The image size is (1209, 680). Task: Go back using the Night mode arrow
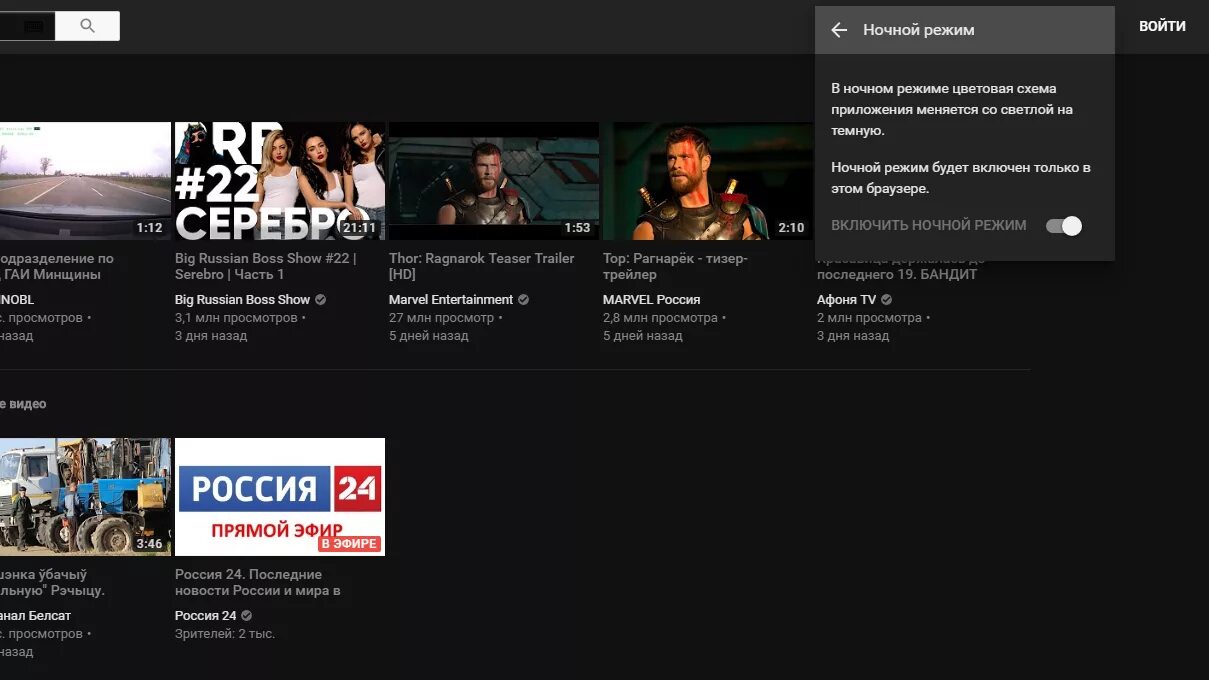coord(839,30)
